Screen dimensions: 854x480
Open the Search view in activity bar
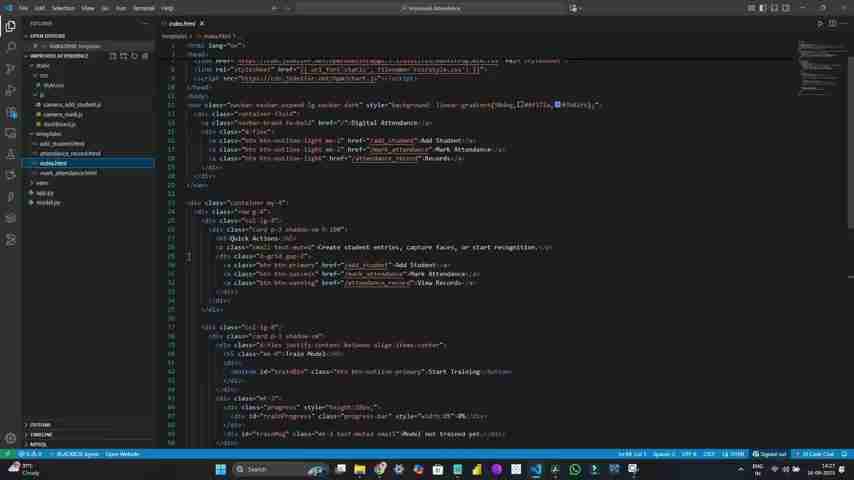tap(11, 47)
